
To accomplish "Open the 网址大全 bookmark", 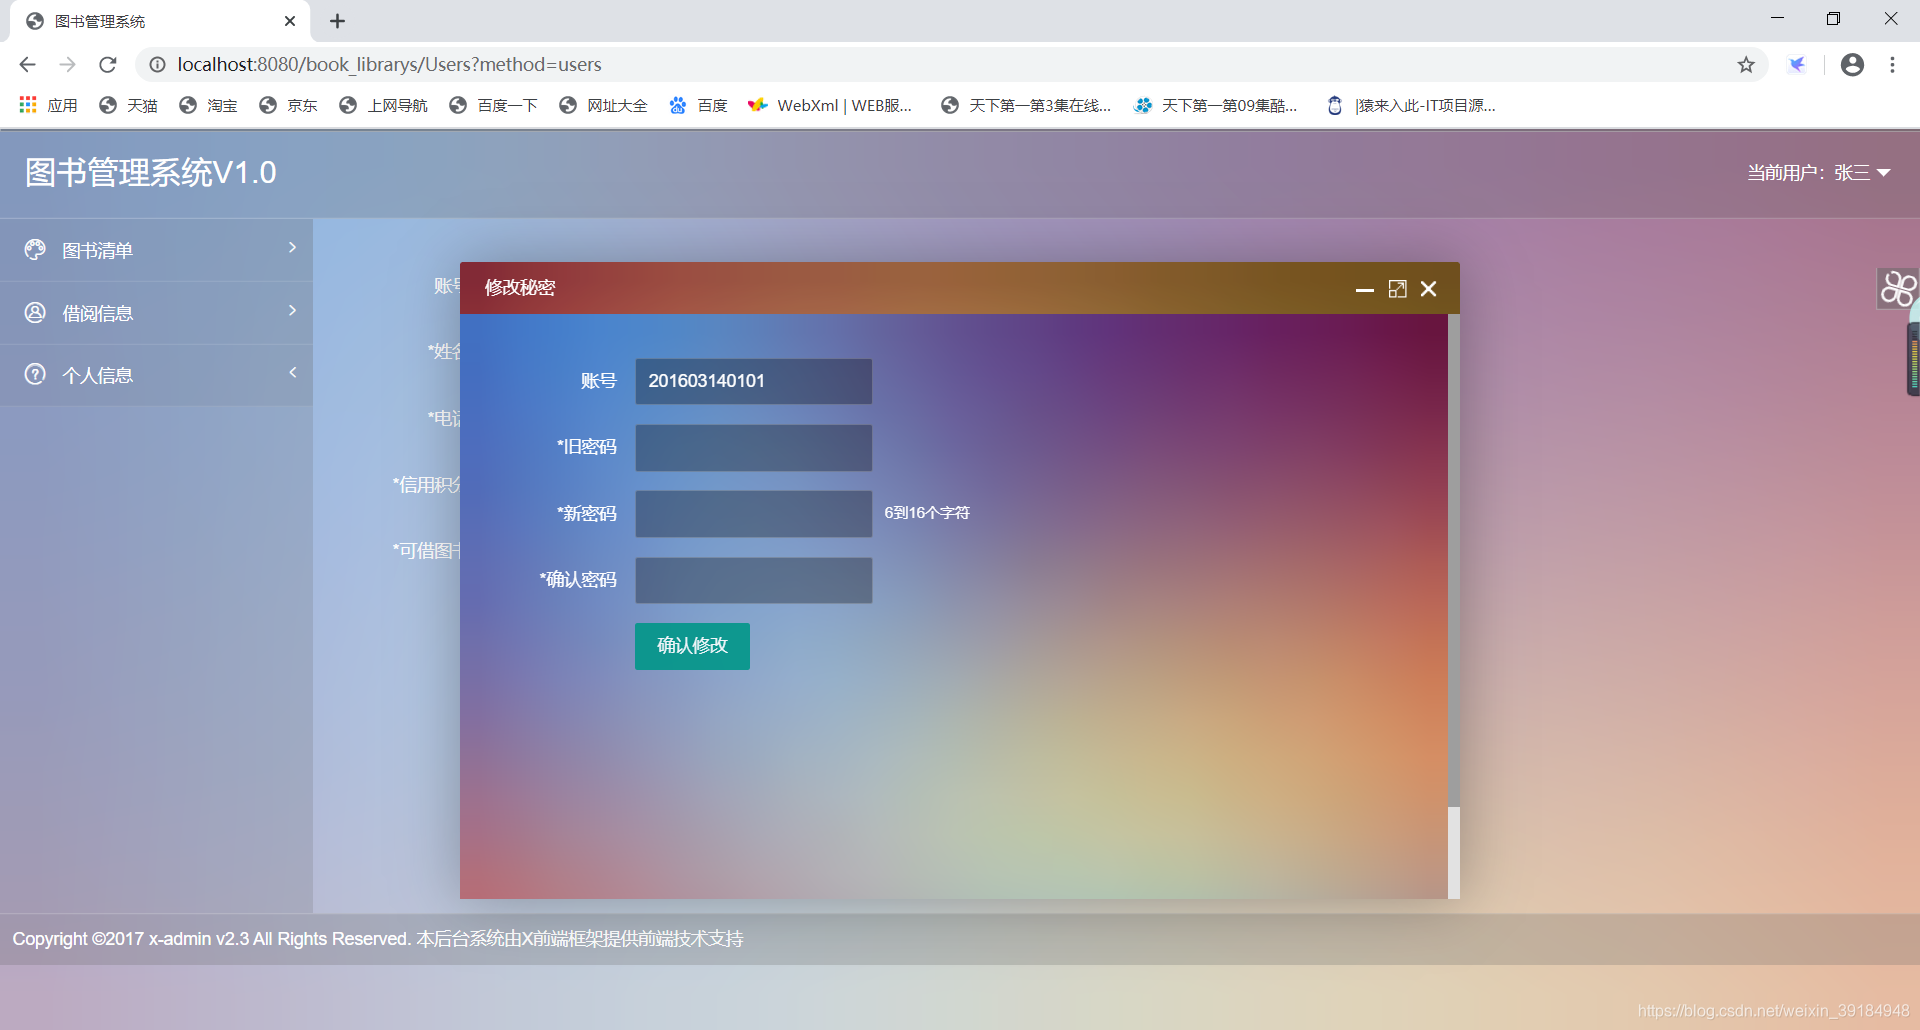I will (603, 105).
